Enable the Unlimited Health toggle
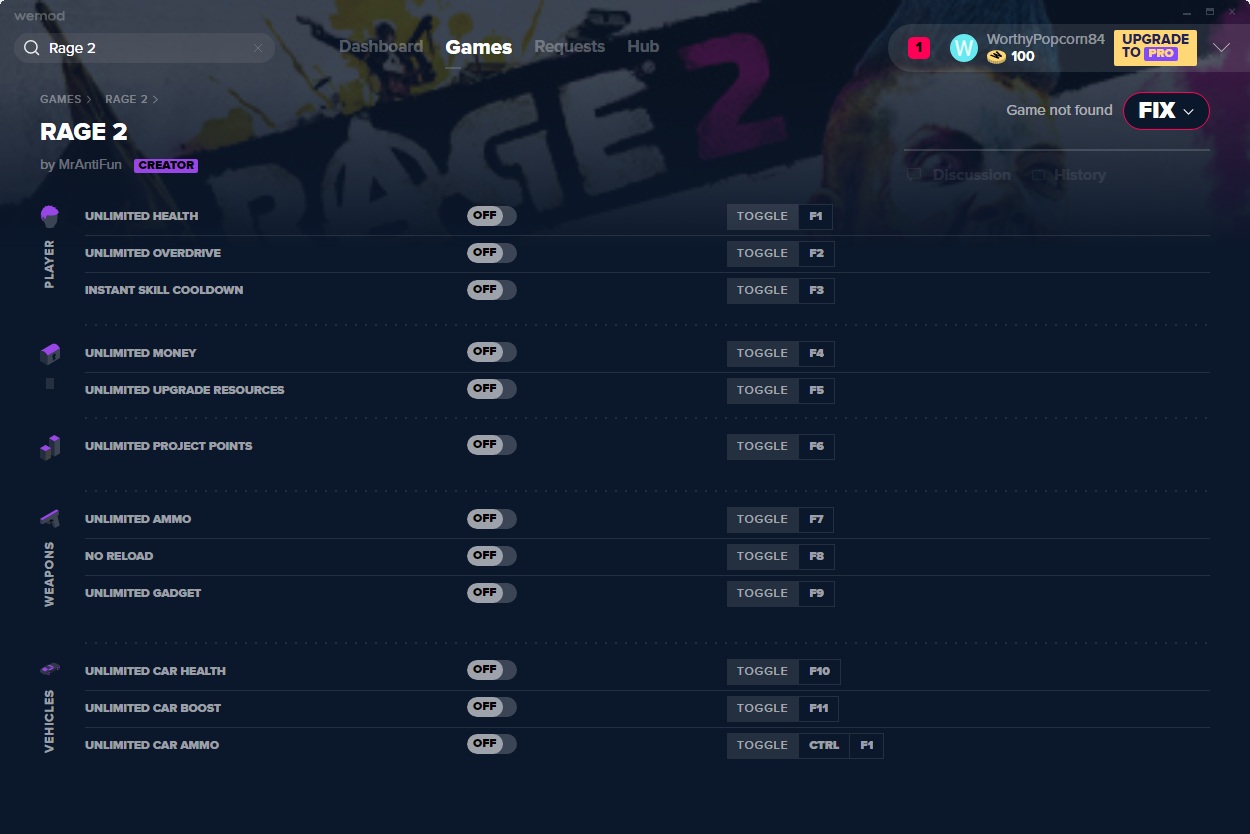This screenshot has width=1250, height=834. [491, 216]
